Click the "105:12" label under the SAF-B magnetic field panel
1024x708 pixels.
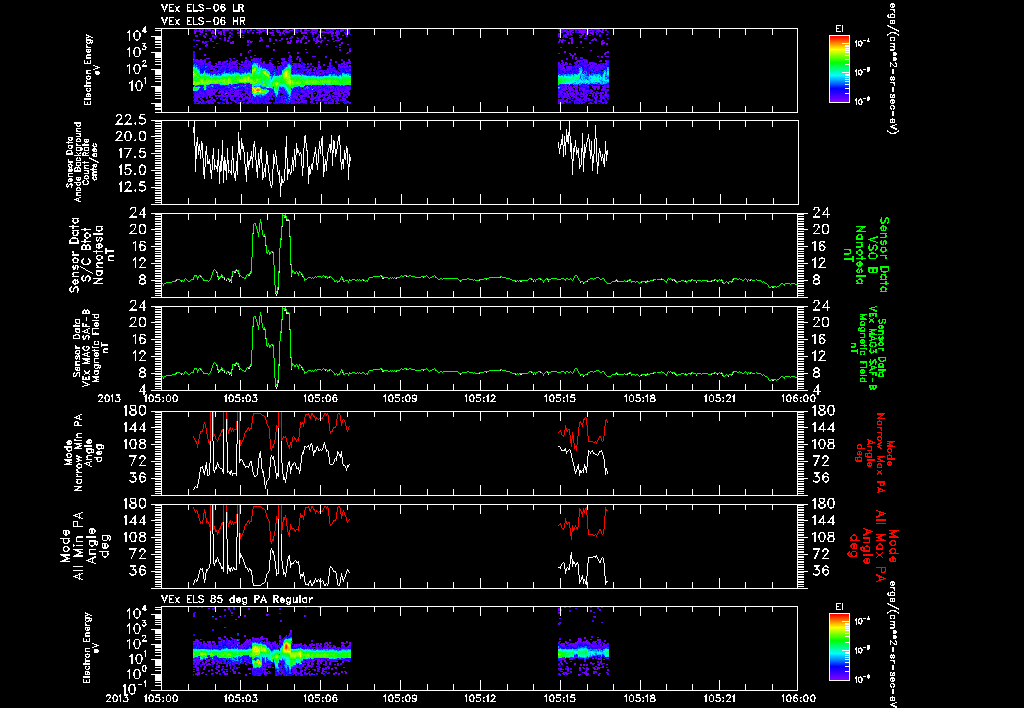[480, 398]
